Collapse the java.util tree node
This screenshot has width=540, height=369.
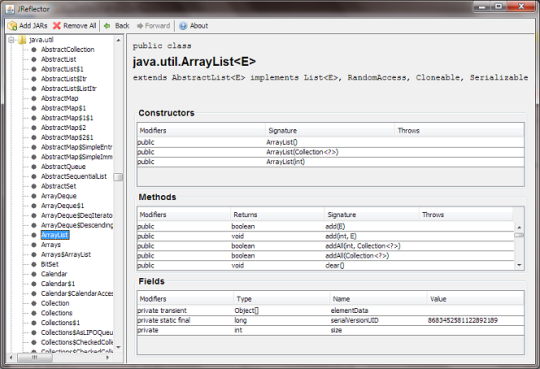pos(11,40)
